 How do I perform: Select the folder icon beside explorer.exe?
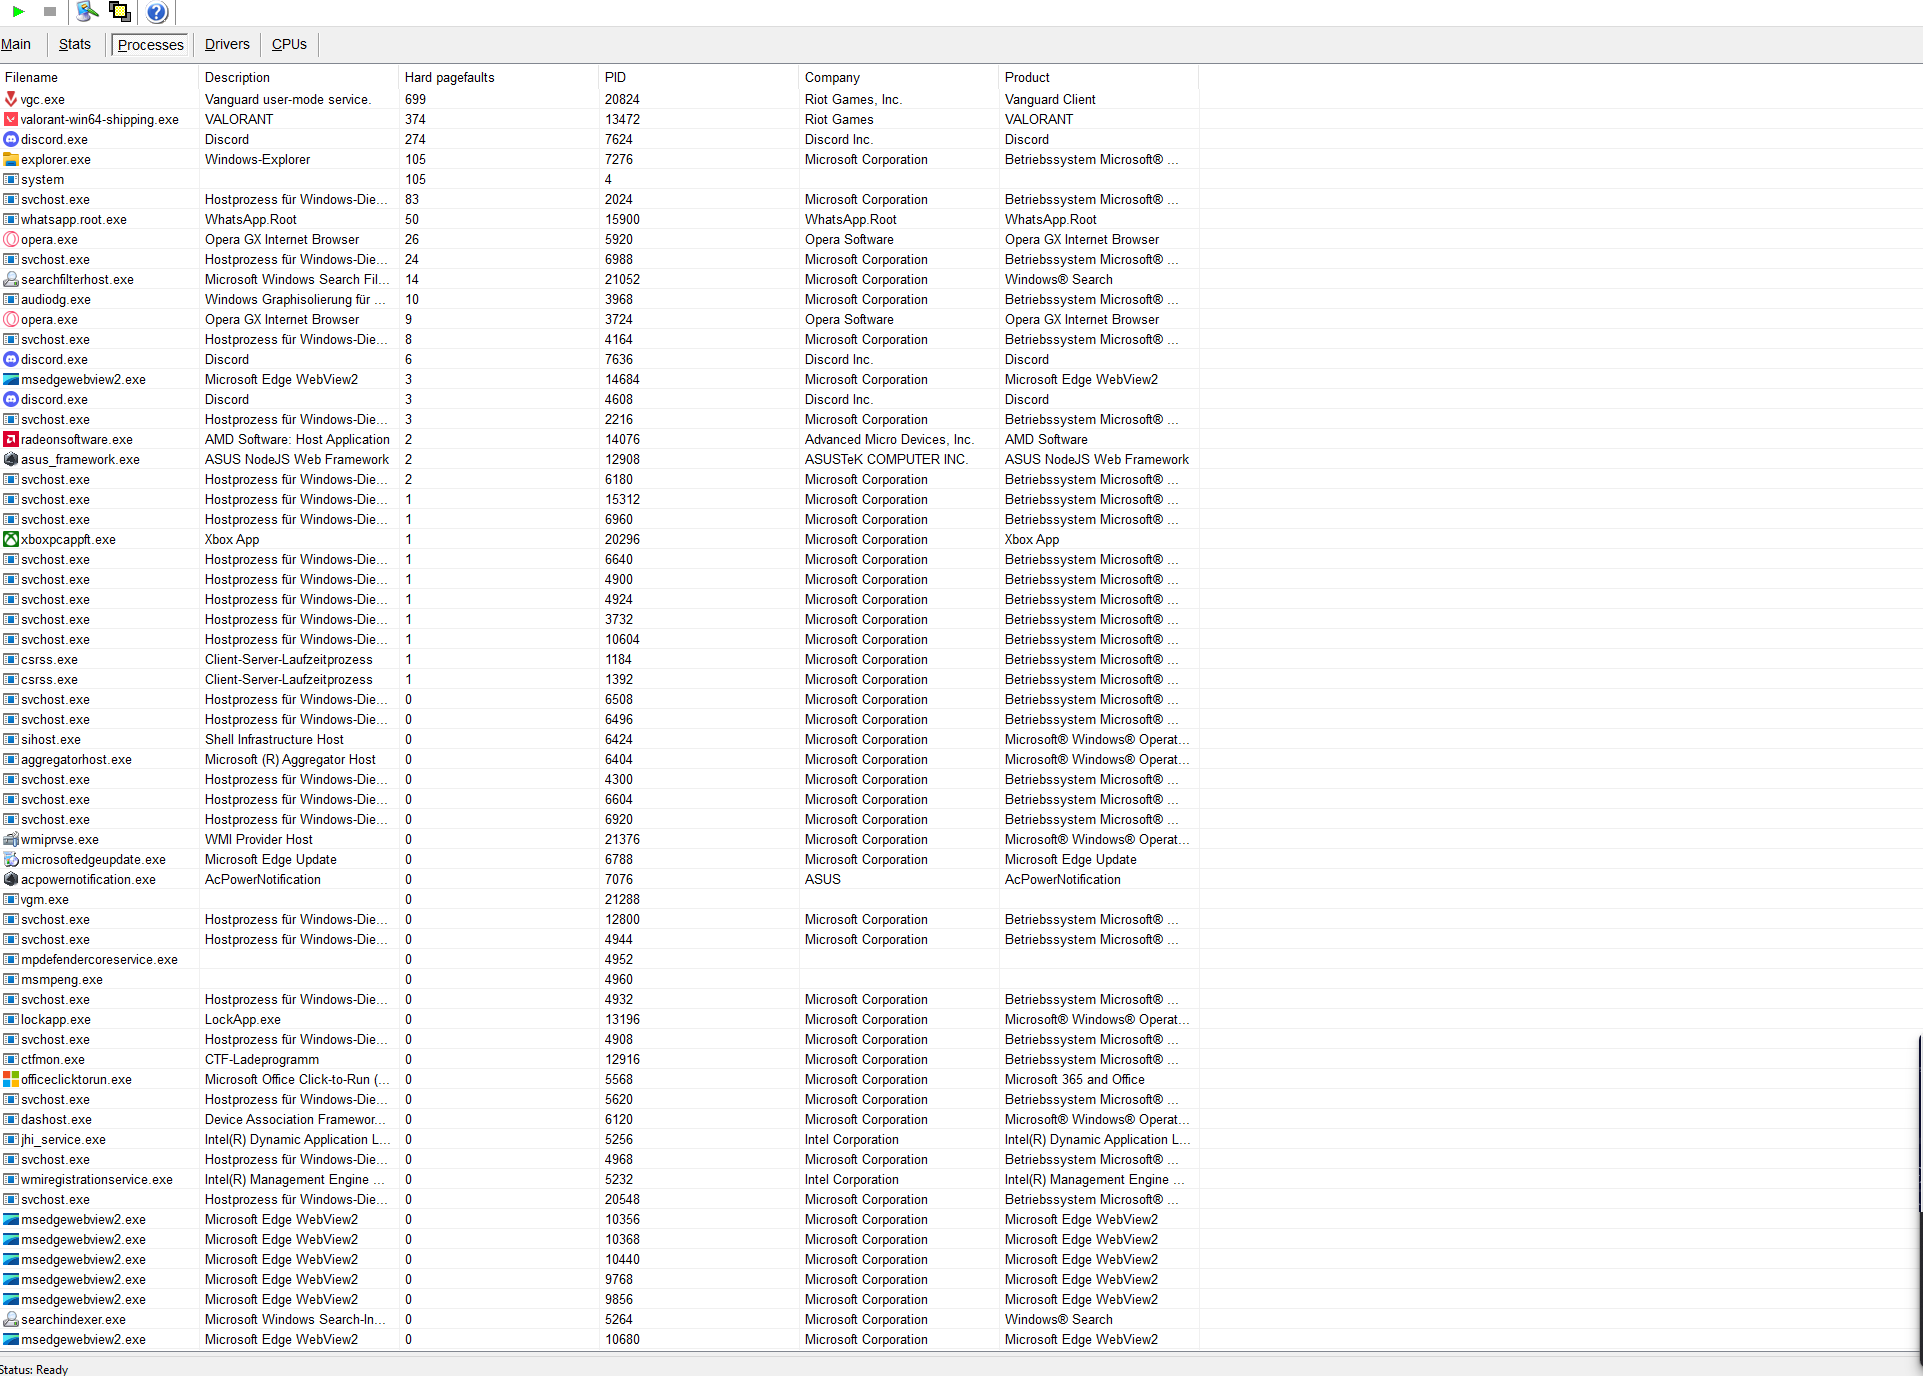10,159
